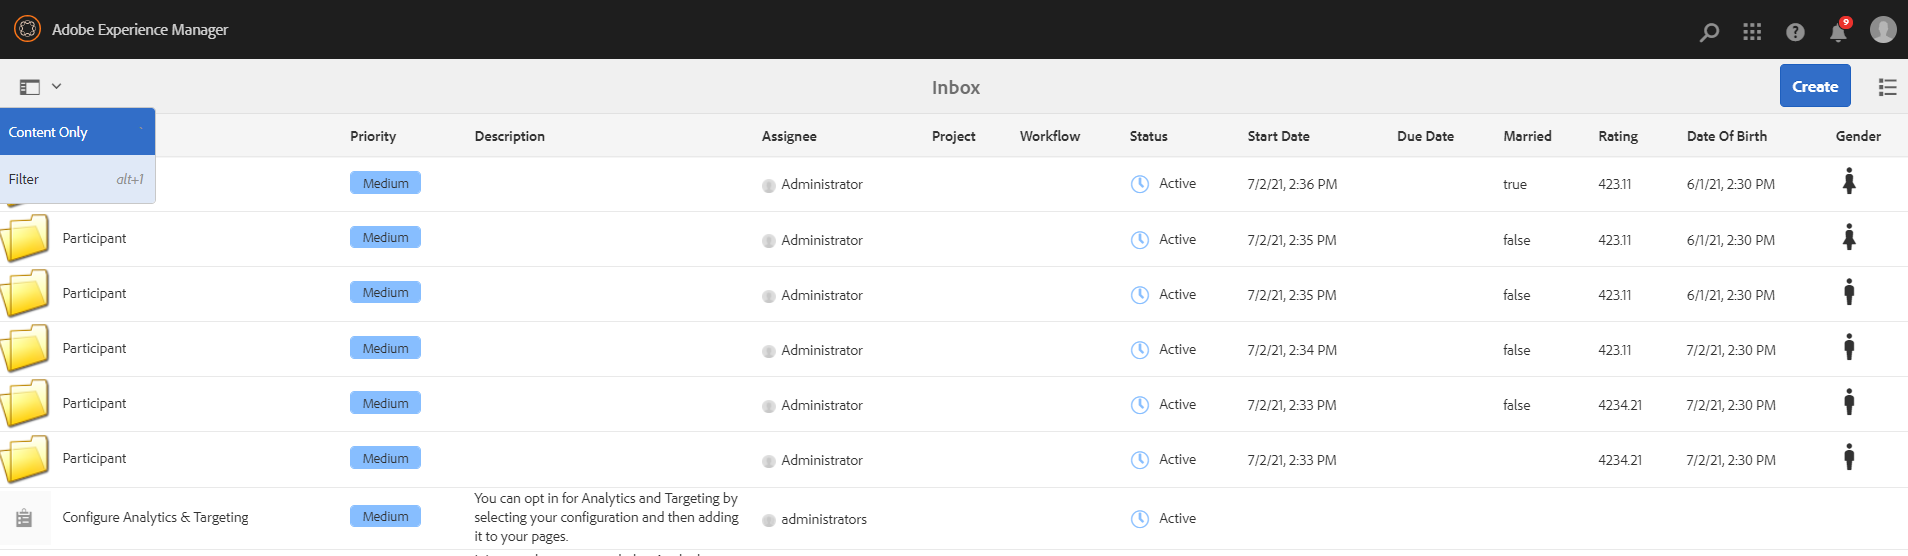Open the help question mark icon

point(1795,32)
